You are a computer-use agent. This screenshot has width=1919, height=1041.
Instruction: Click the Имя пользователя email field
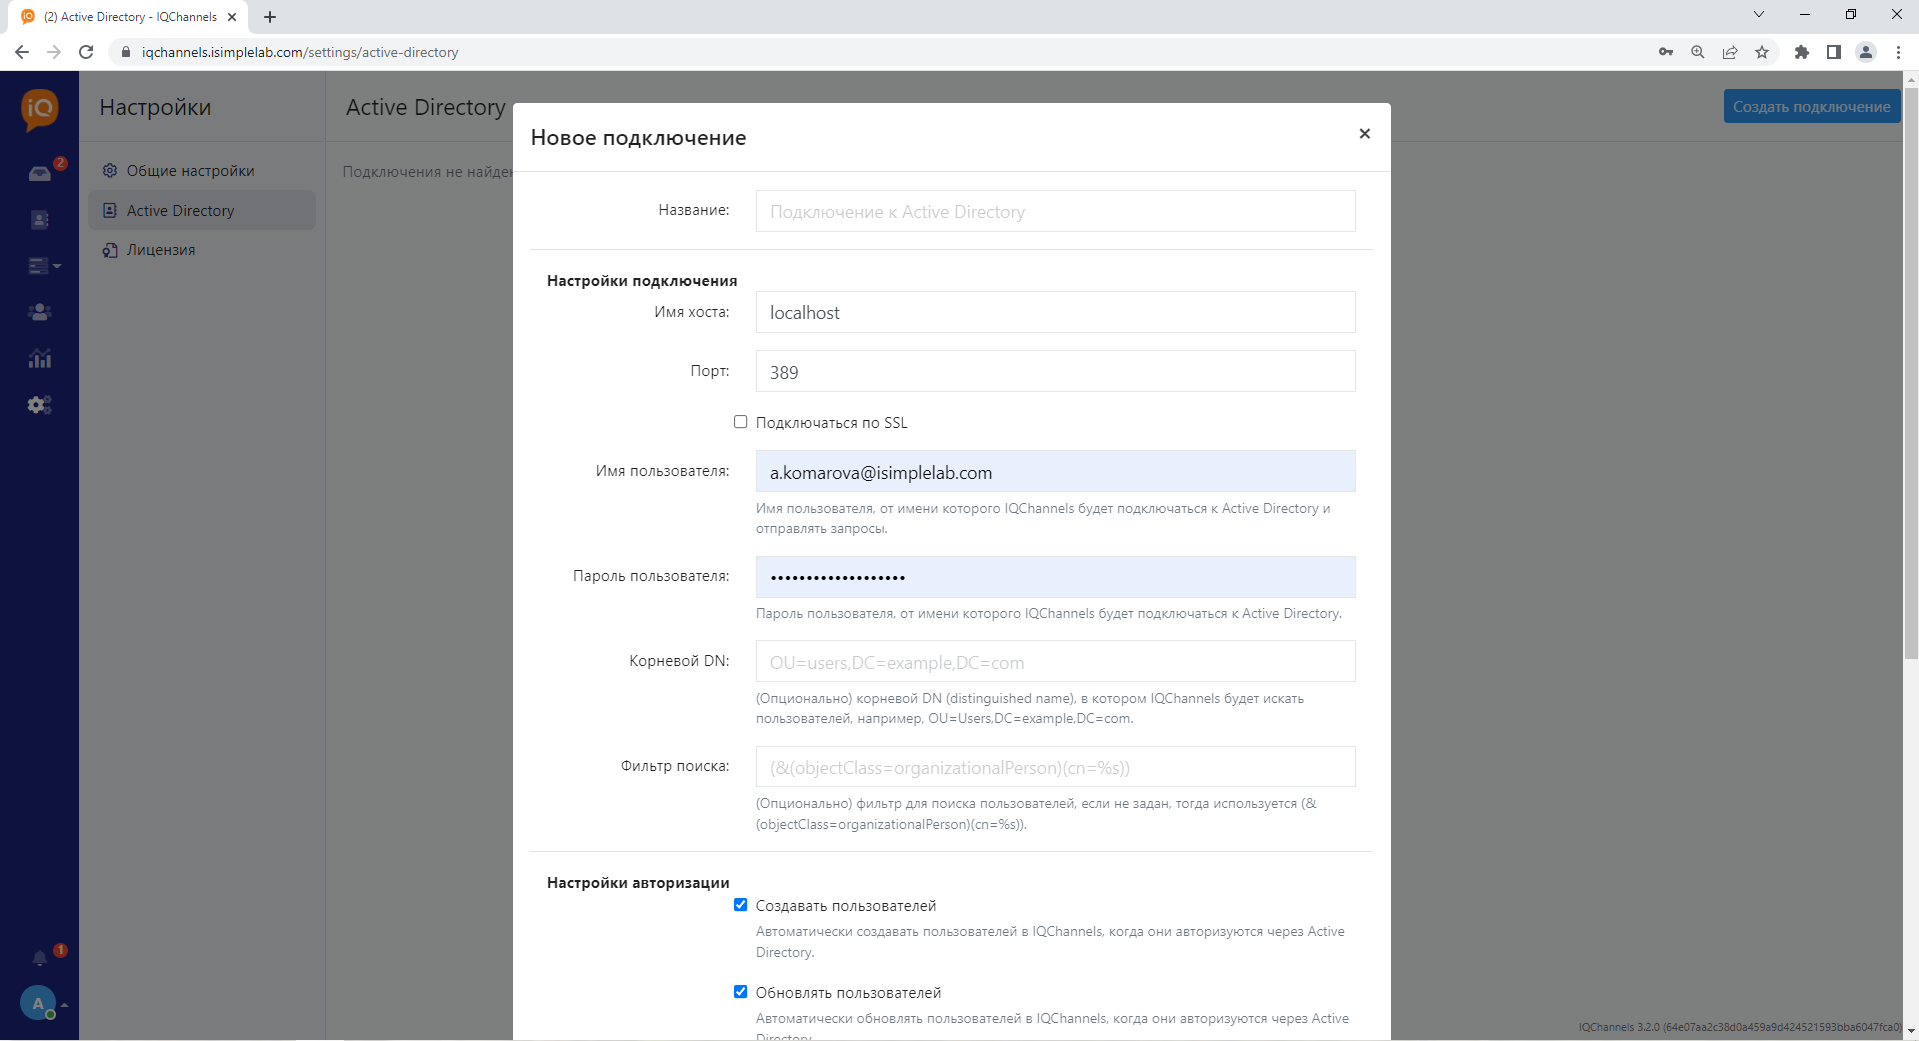tap(1055, 471)
